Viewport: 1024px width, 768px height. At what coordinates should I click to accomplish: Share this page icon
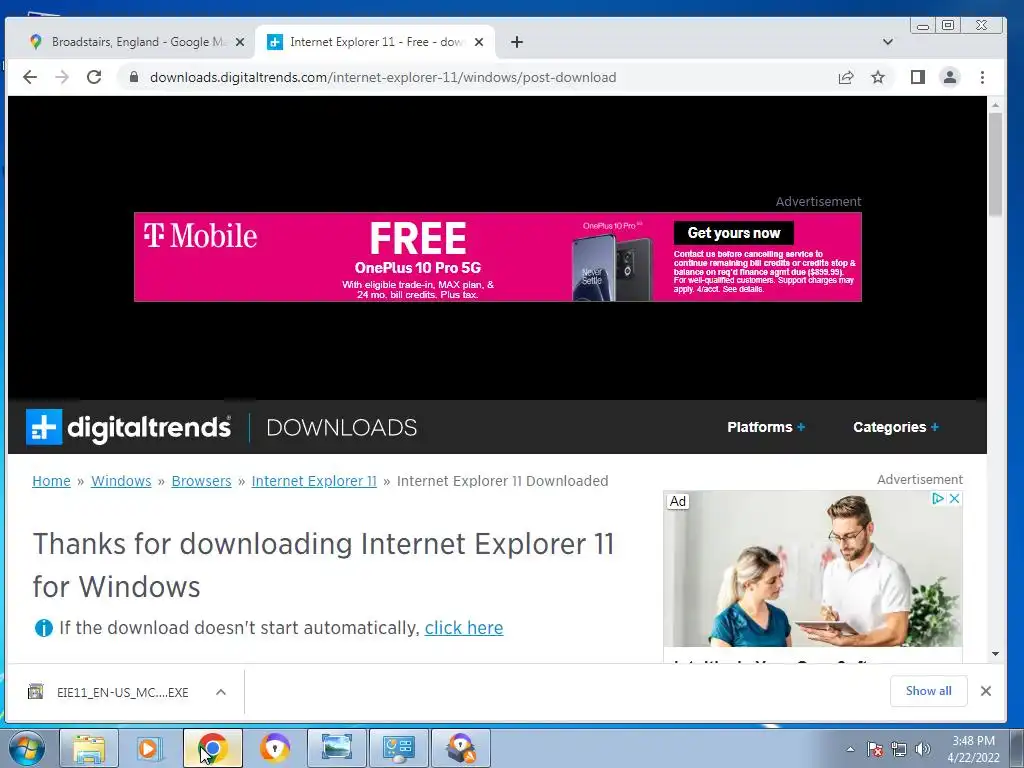[846, 77]
